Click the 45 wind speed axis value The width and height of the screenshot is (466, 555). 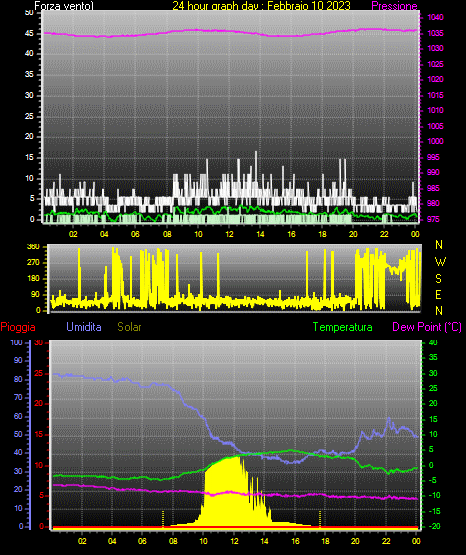click(29, 33)
